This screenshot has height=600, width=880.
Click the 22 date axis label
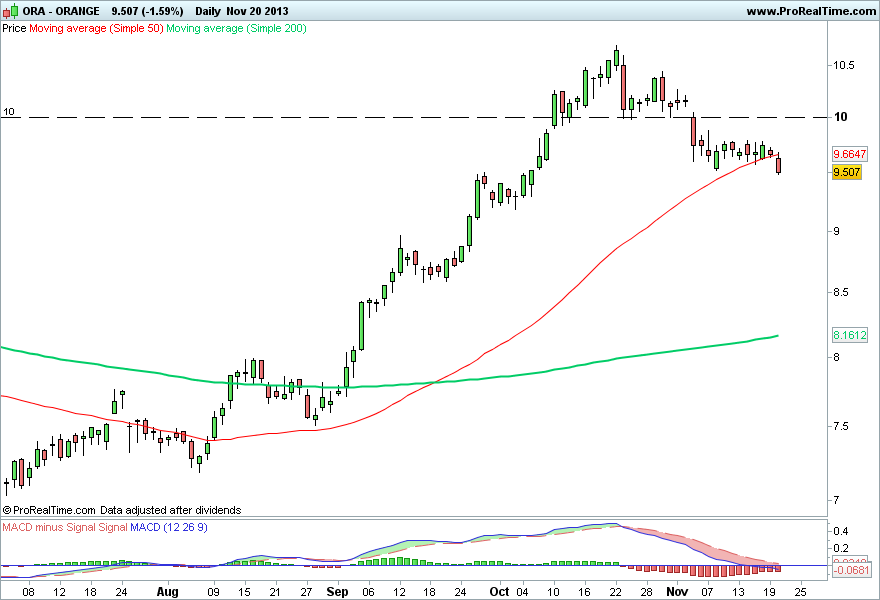click(x=616, y=592)
